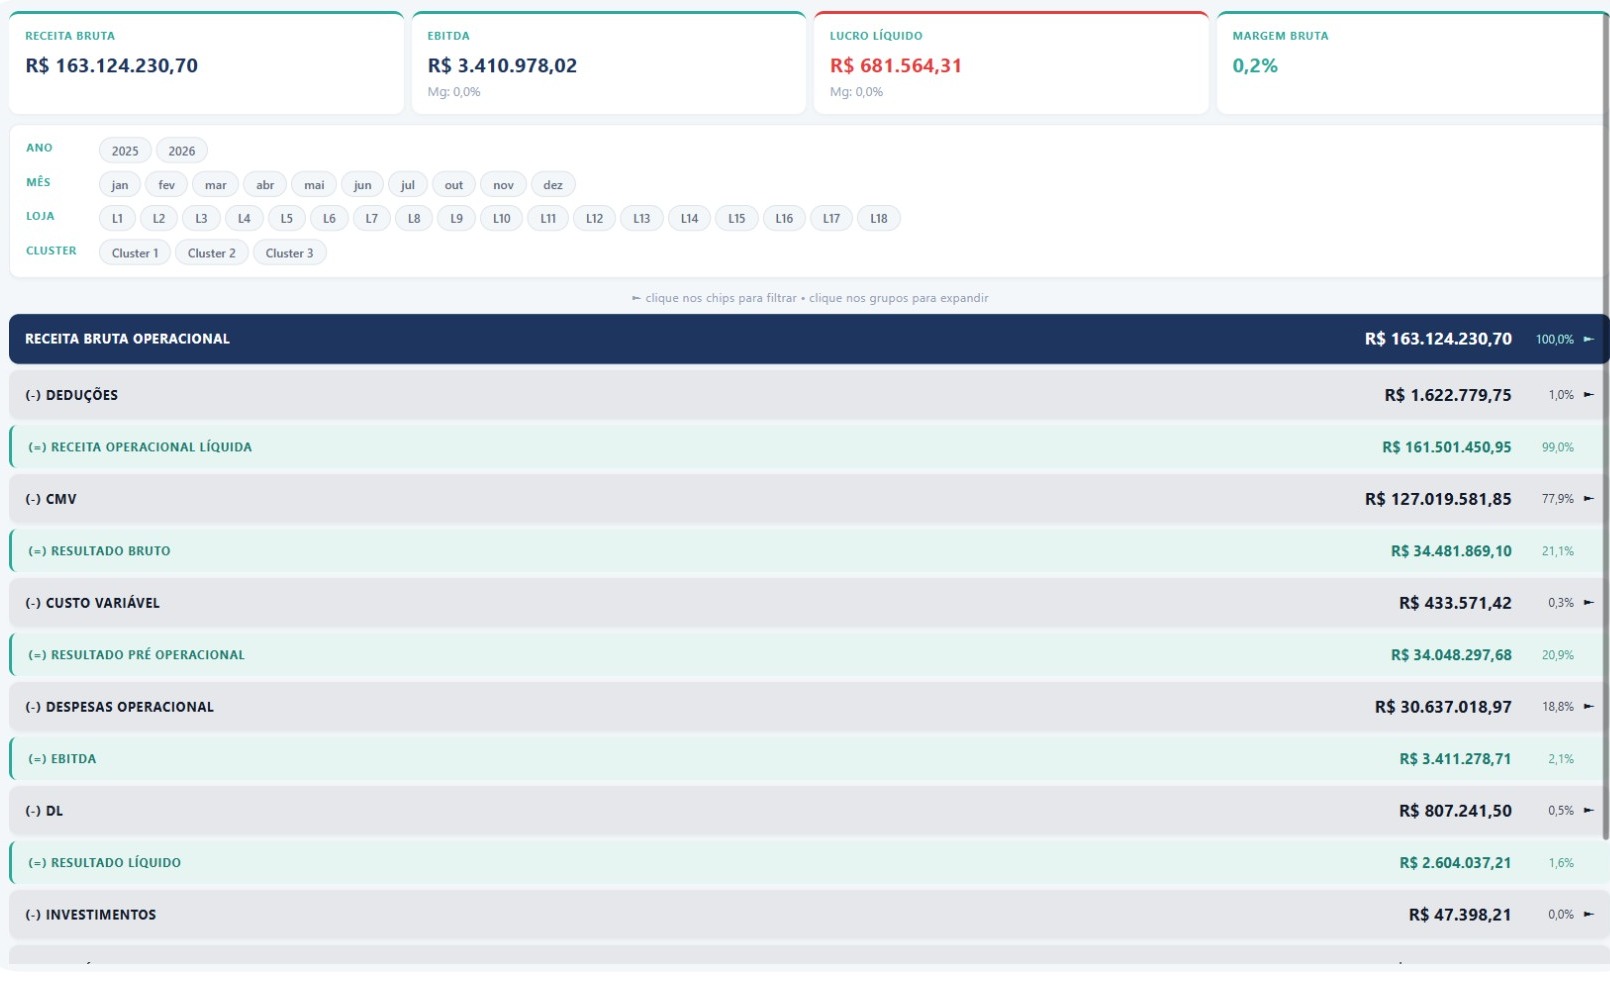Click the value R$ 34.481.869,10
Screen dimensions: 1610x990
coord(1451,551)
